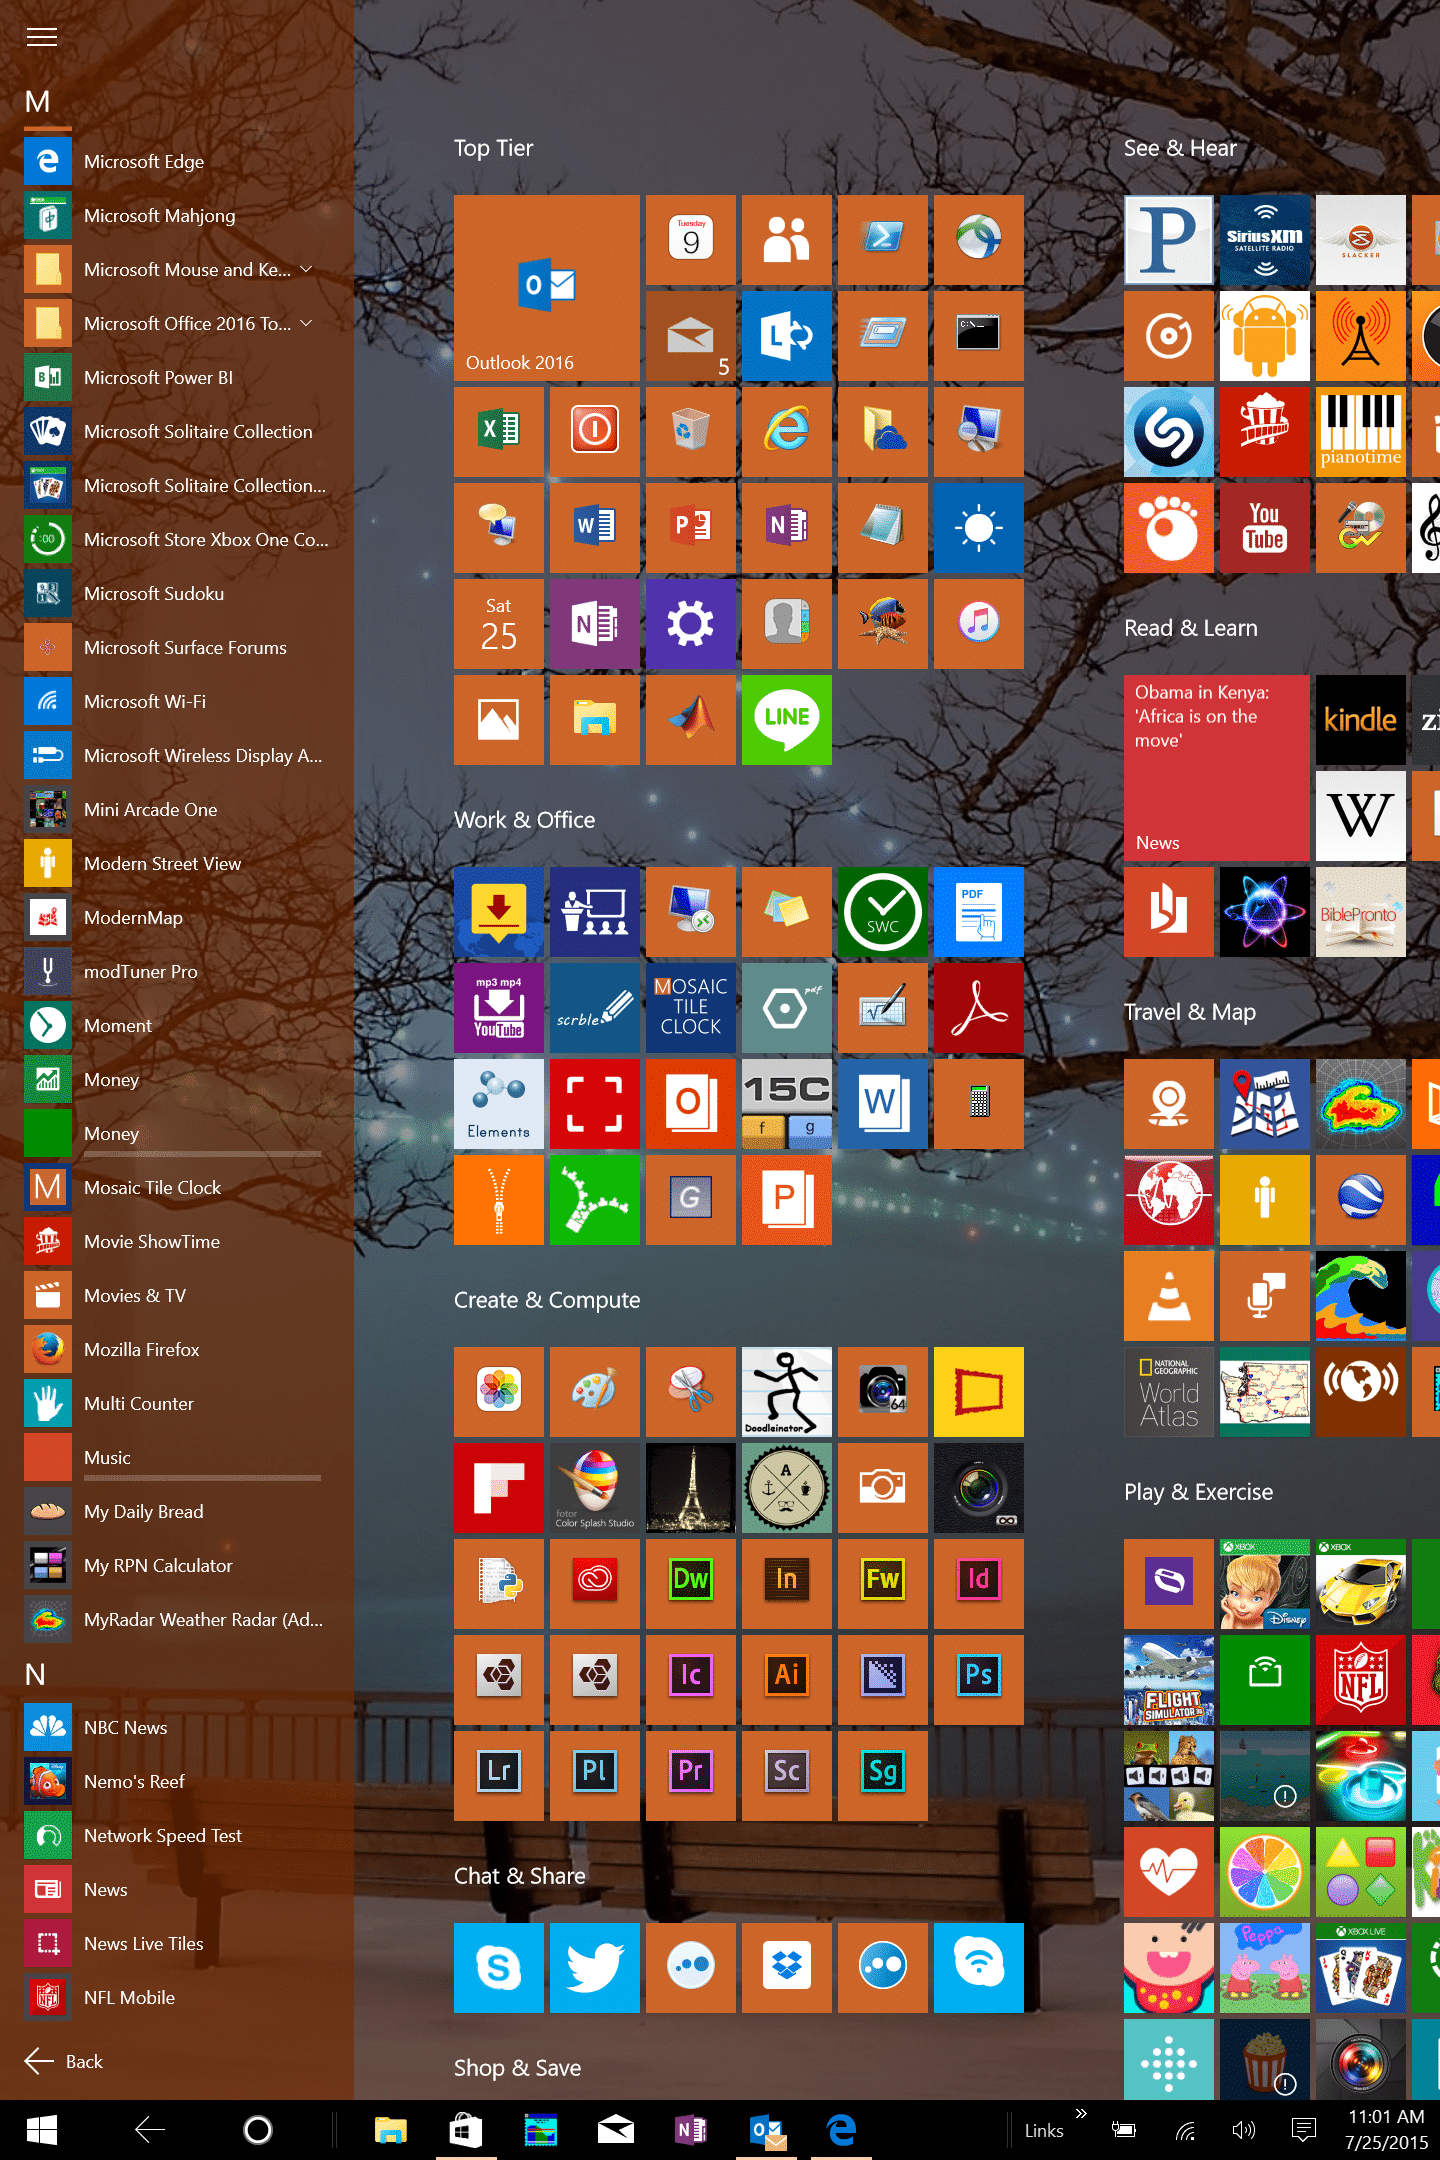Open Microsoft Mahjong in the app list
The height and width of the screenshot is (2160, 1440).
pyautogui.click(x=177, y=216)
